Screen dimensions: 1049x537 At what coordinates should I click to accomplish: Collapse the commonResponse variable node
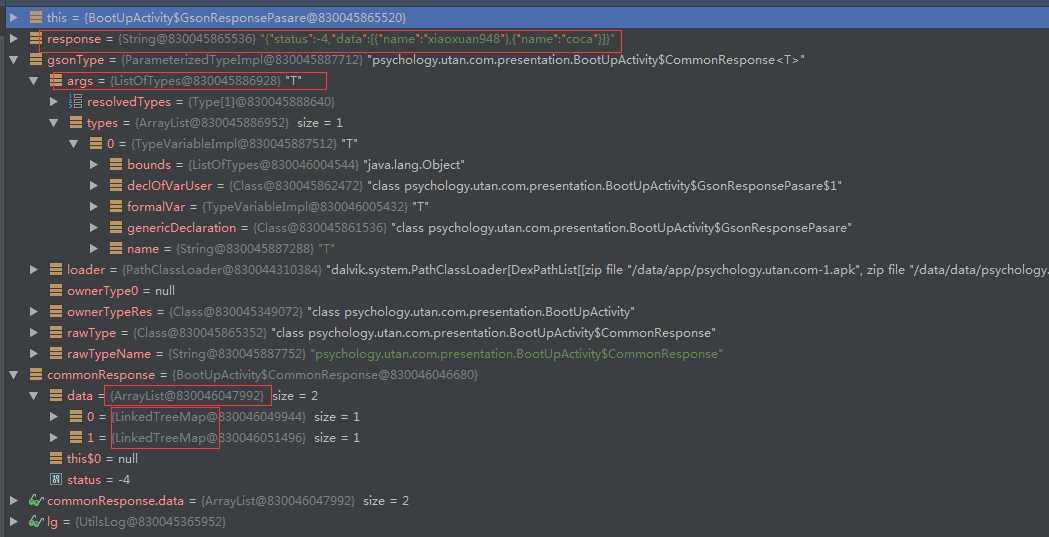tap(14, 375)
